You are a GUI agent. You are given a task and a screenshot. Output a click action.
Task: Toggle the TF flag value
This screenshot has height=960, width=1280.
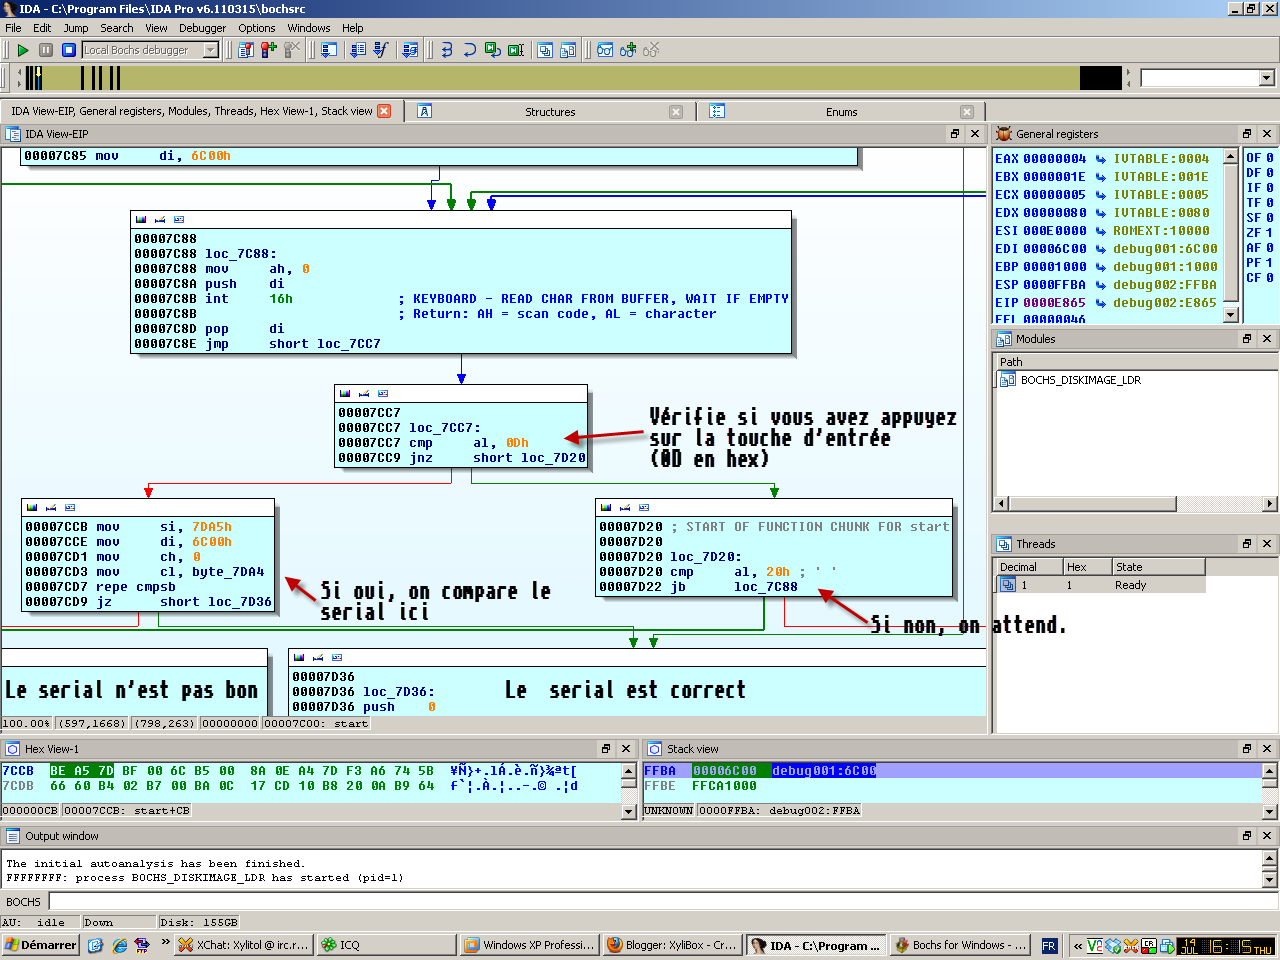click(1270, 203)
